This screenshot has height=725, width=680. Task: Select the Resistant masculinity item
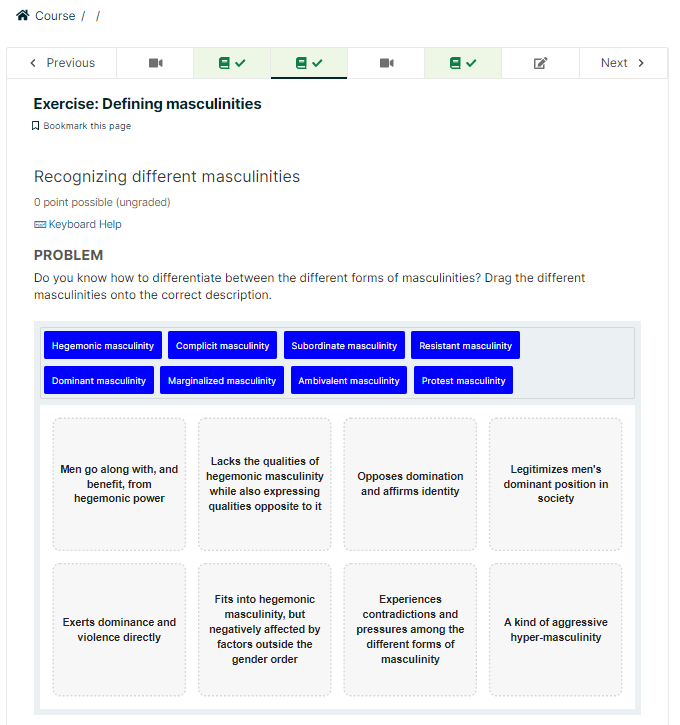[x=465, y=345]
